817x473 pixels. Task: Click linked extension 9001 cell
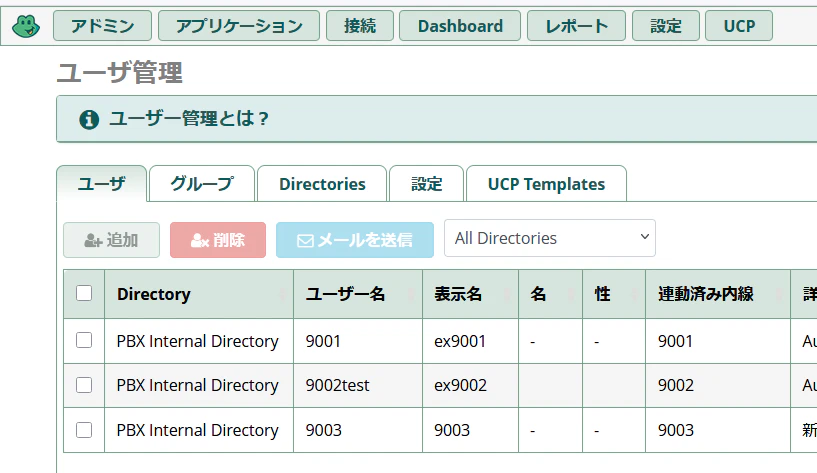(718, 341)
